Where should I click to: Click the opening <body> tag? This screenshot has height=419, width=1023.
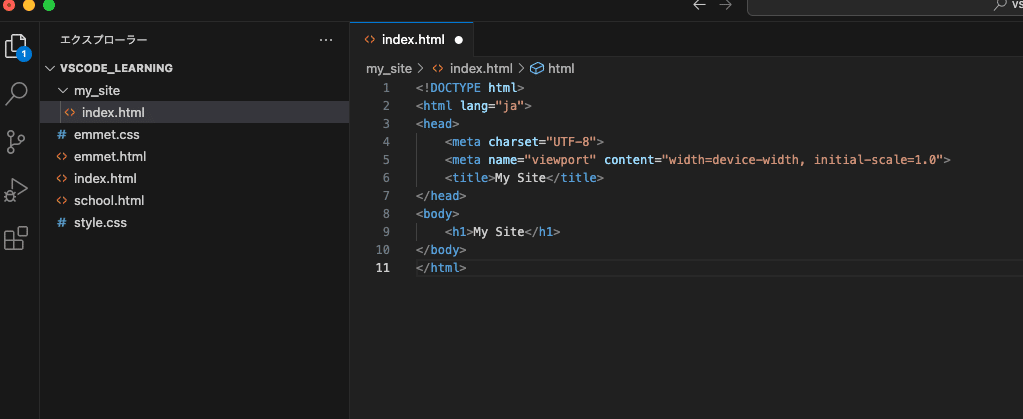click(x=437, y=213)
